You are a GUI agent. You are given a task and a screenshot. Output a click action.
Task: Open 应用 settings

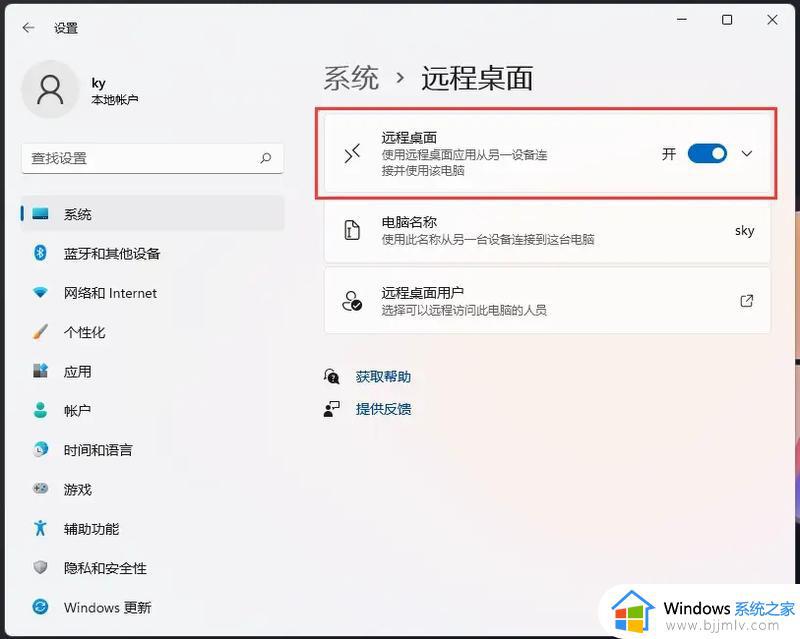coord(152,371)
